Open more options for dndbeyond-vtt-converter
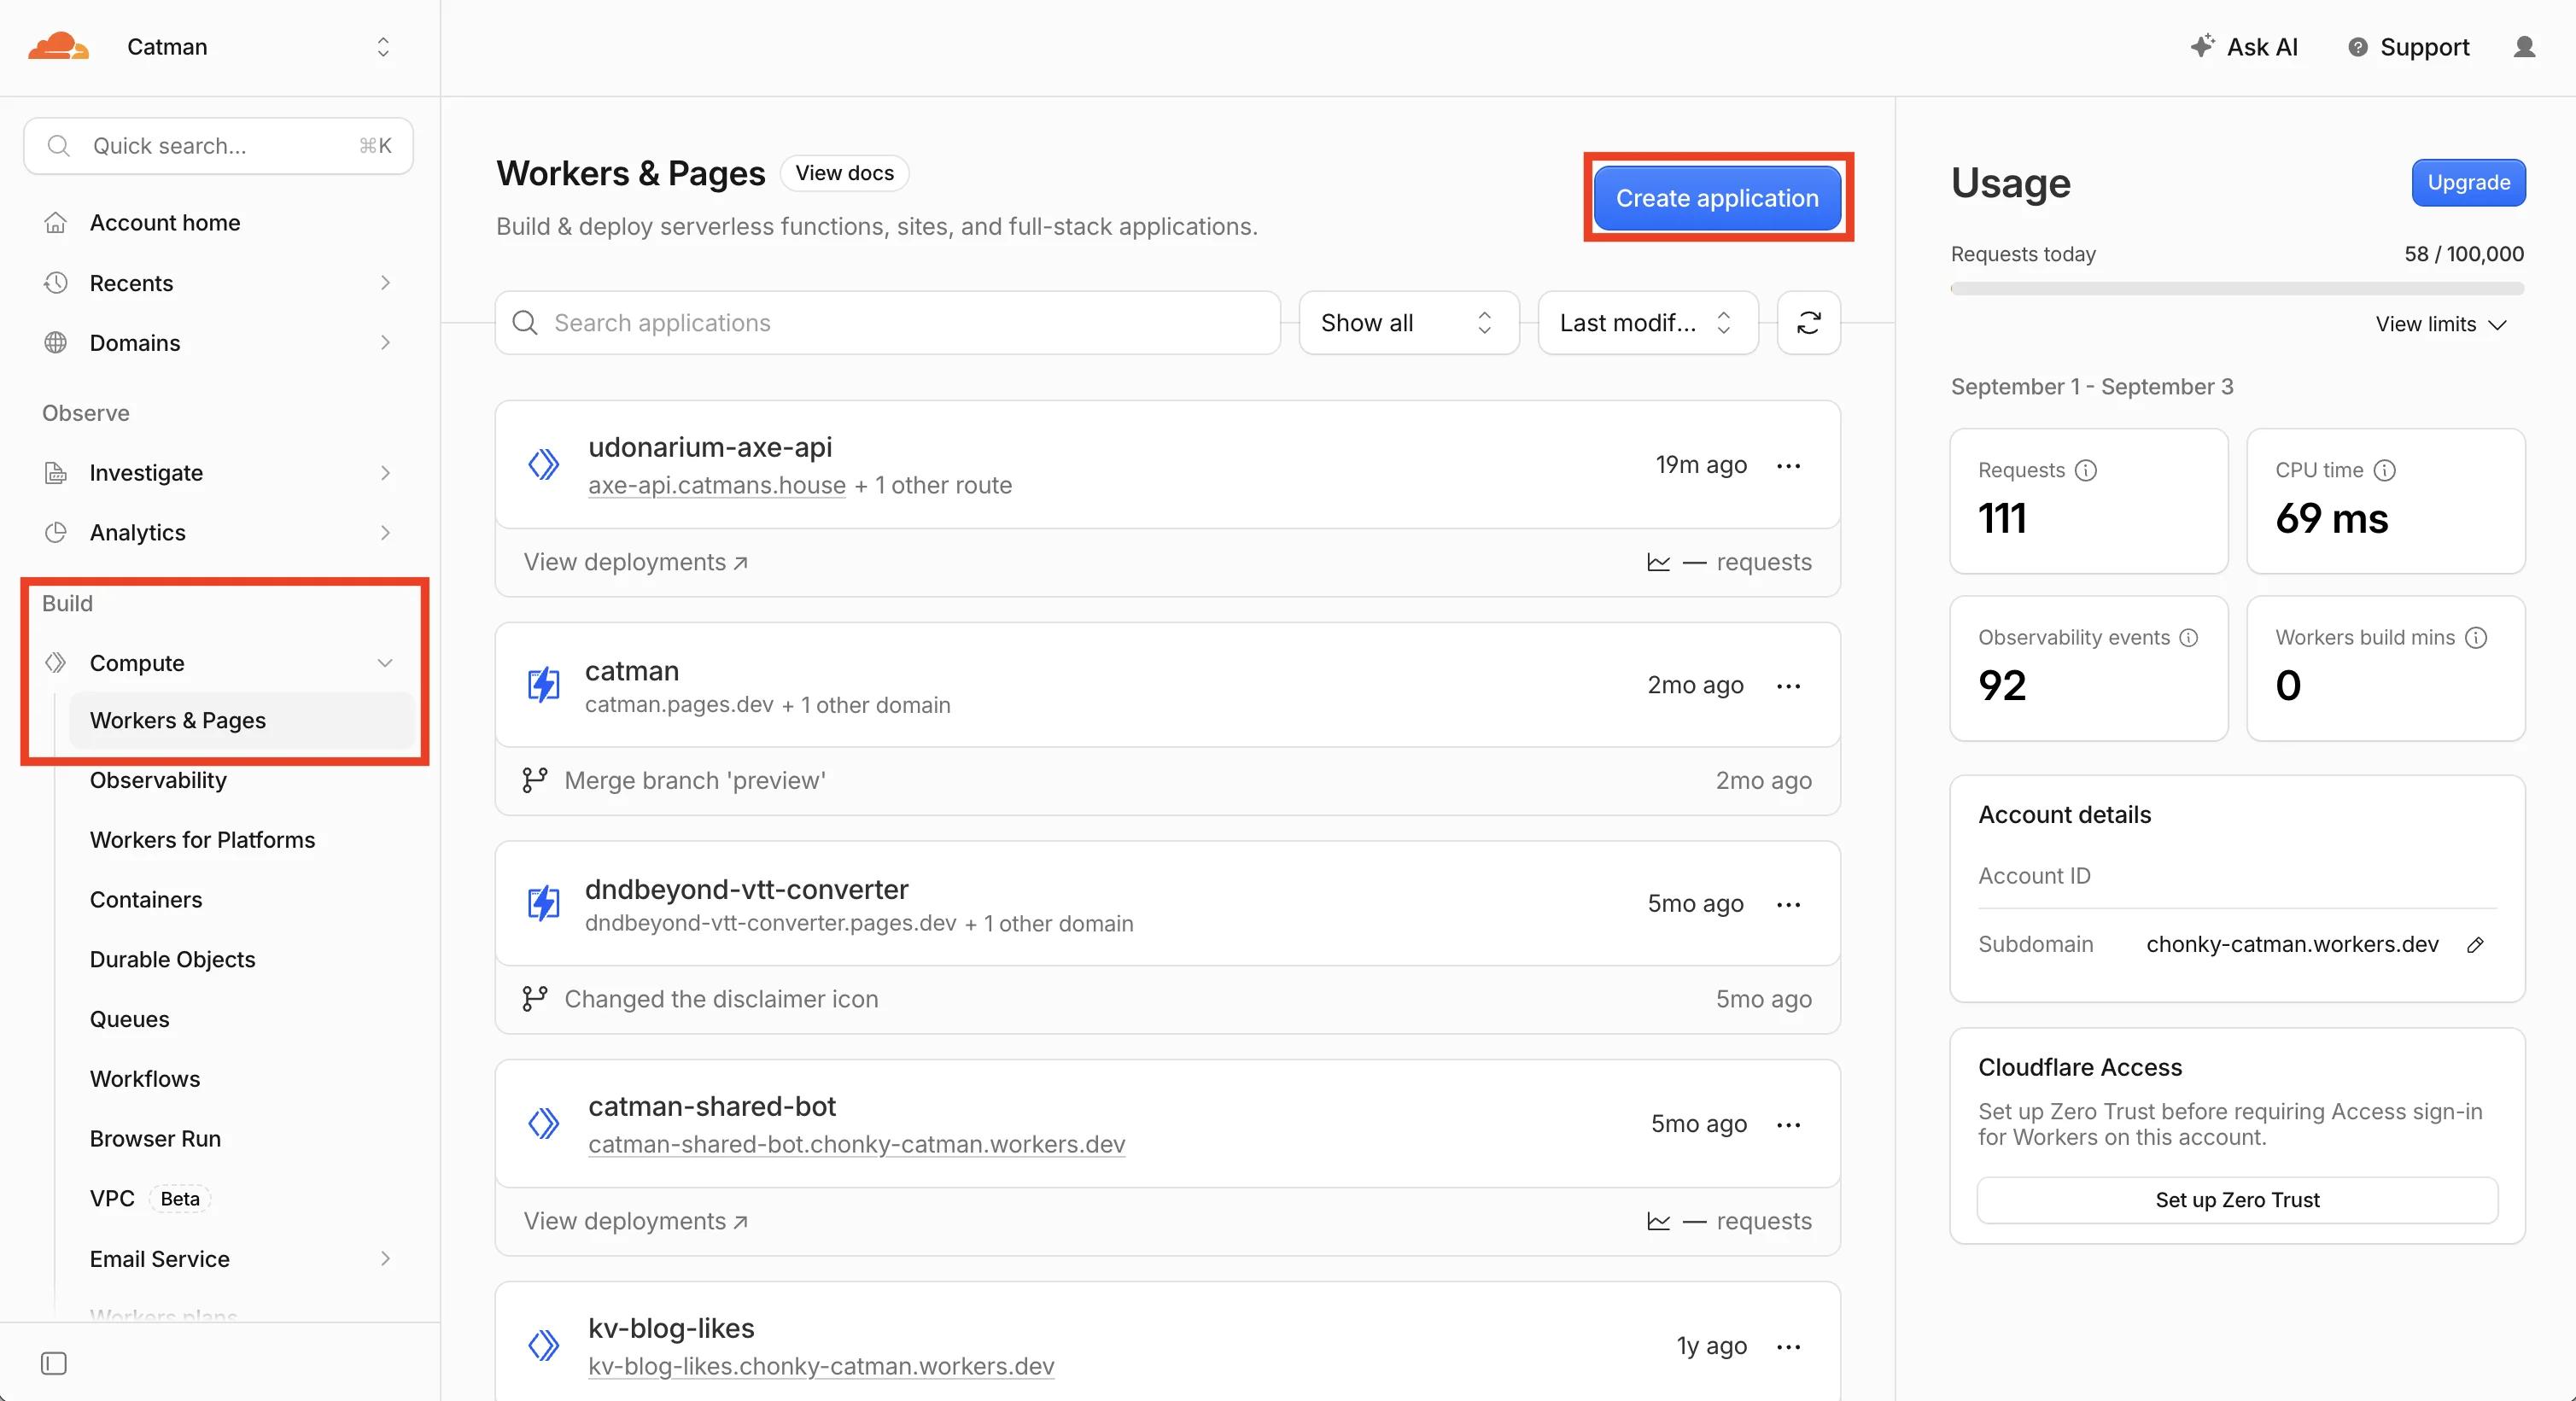 click(x=1788, y=904)
